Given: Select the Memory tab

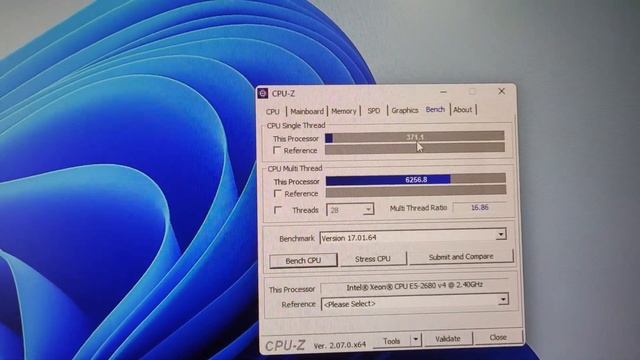Looking at the screenshot, I should [343, 111].
